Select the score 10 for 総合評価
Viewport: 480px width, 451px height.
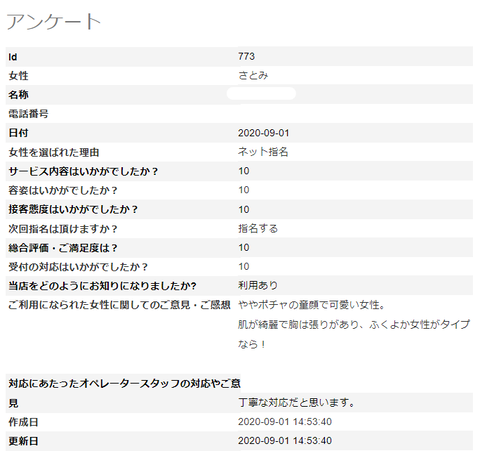[244, 247]
